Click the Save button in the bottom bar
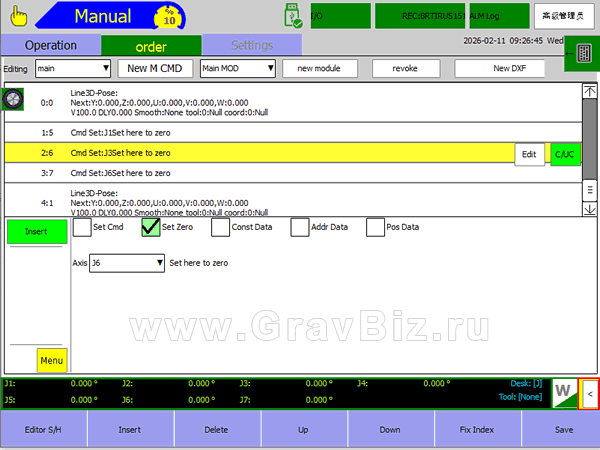Screen dimensions: 600x450 pos(563,429)
